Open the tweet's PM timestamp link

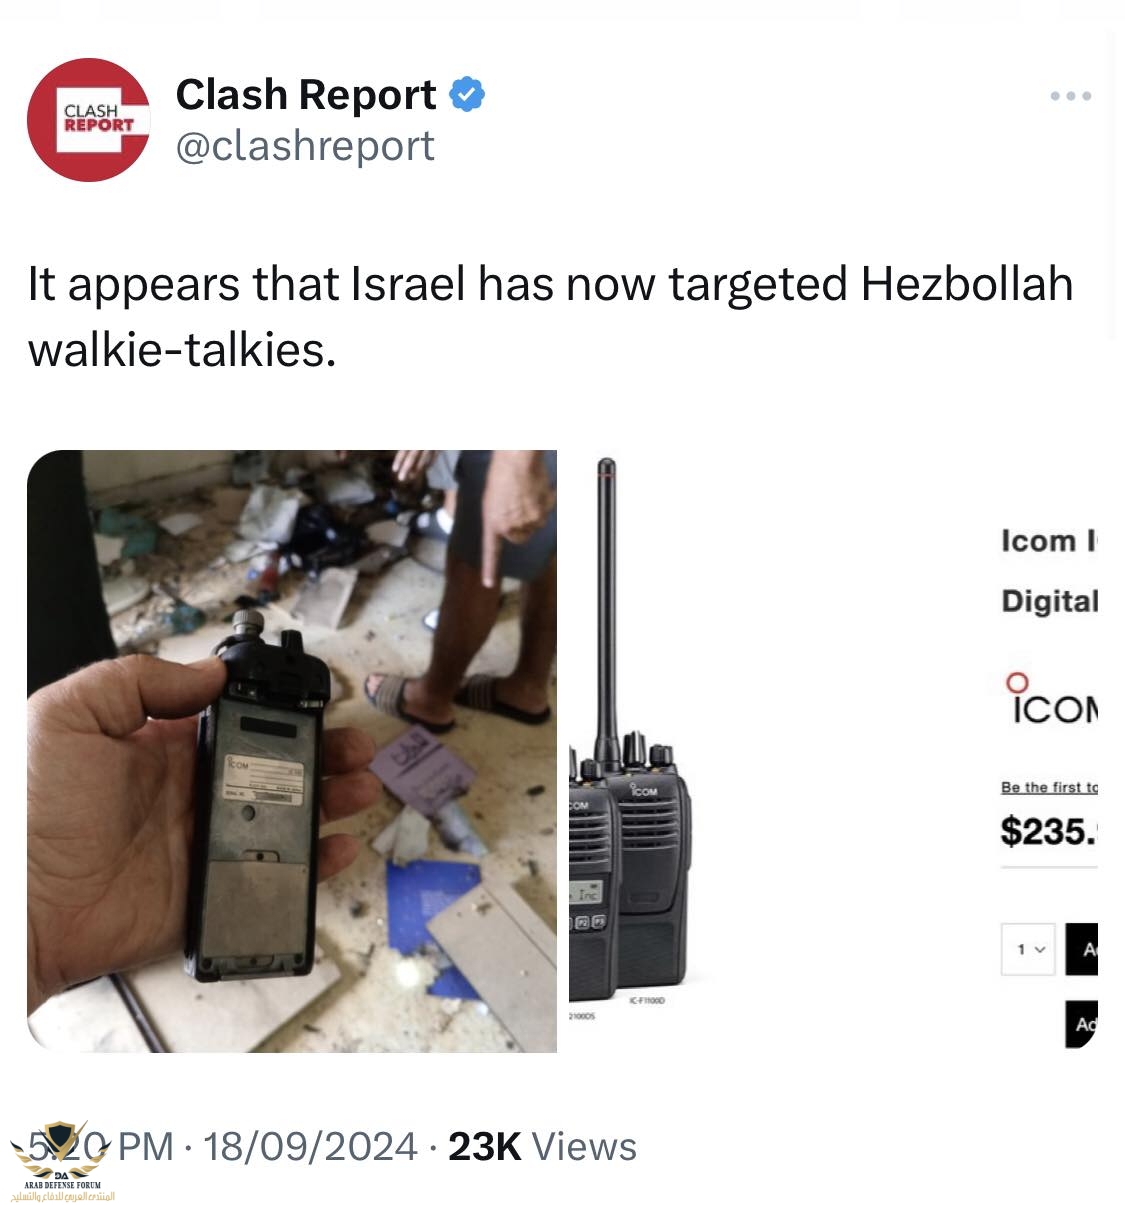click(101, 1146)
